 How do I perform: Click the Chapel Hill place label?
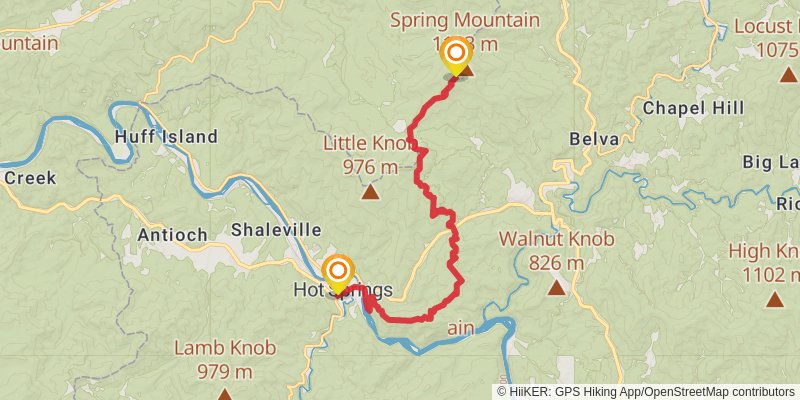693,108
